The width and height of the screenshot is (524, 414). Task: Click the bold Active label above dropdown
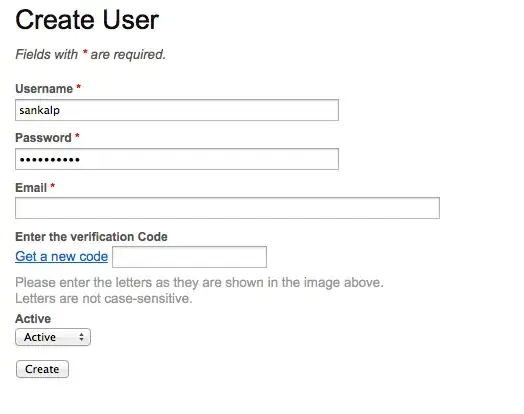click(x=33, y=319)
